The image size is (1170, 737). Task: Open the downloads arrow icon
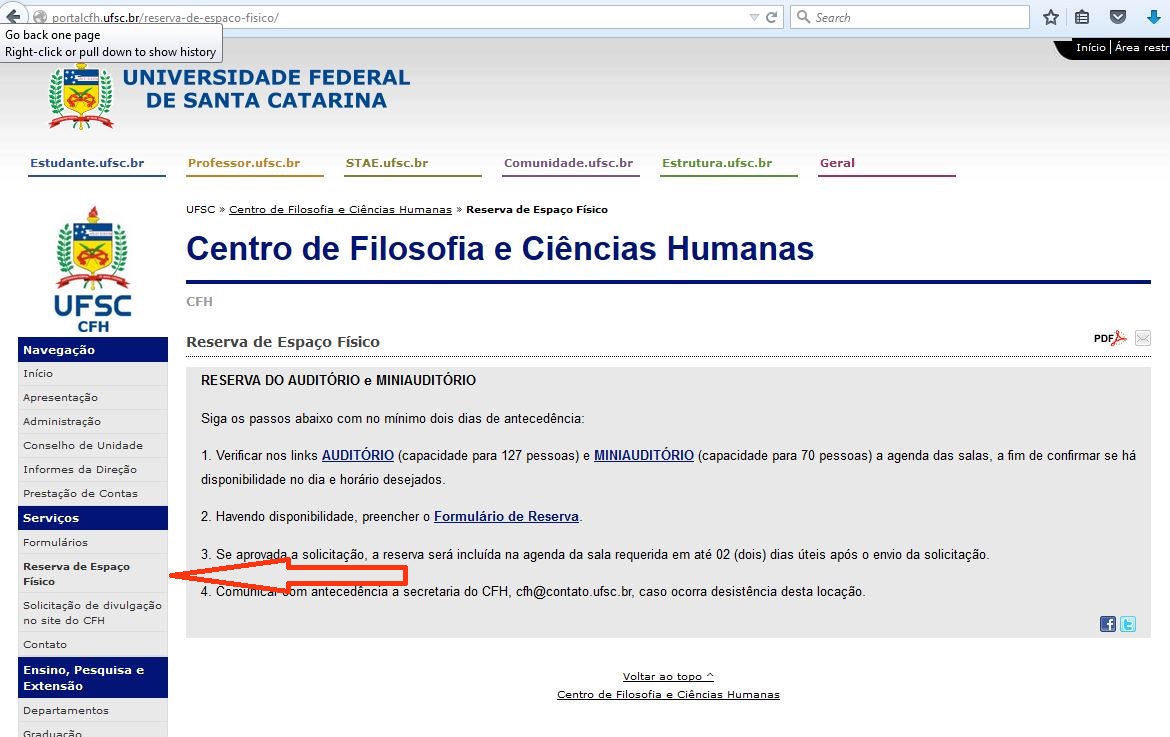(1154, 17)
